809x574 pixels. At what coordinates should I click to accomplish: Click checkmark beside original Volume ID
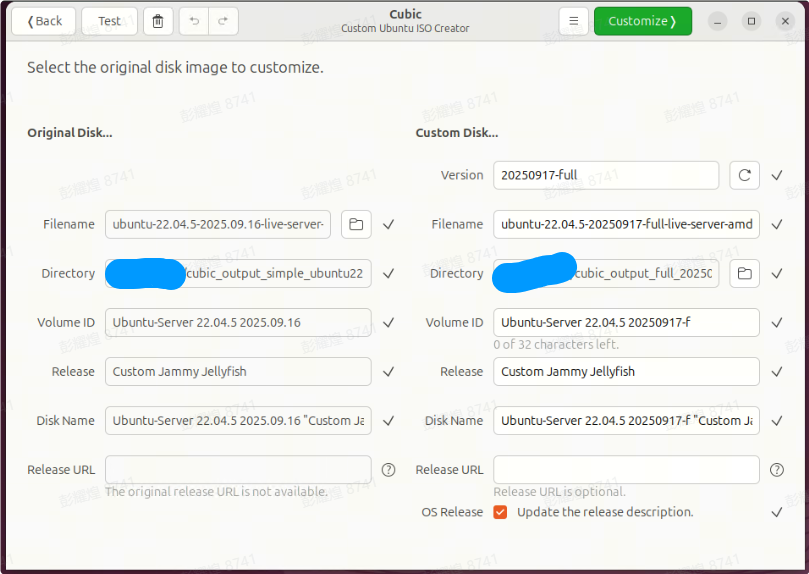tap(389, 322)
